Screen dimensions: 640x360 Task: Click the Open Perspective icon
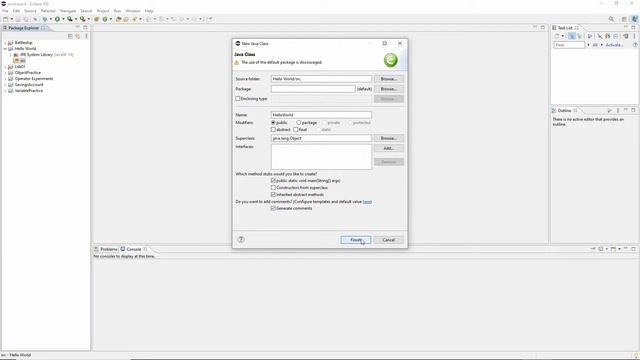[624, 19]
